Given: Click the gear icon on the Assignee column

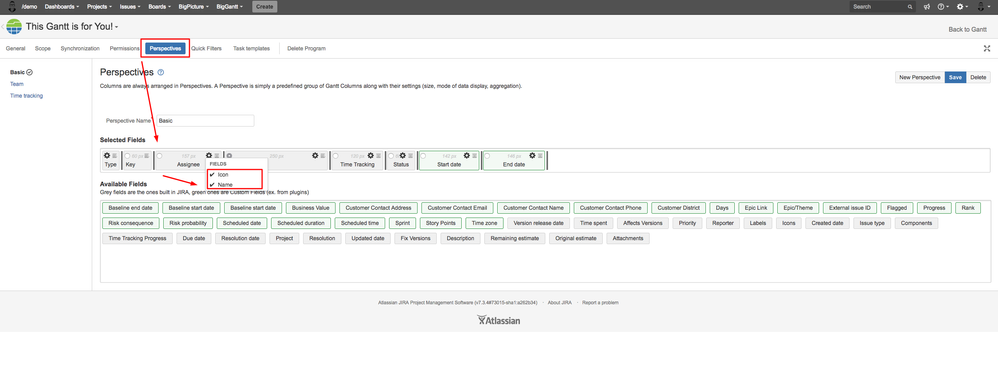Looking at the screenshot, I should tap(209, 155).
